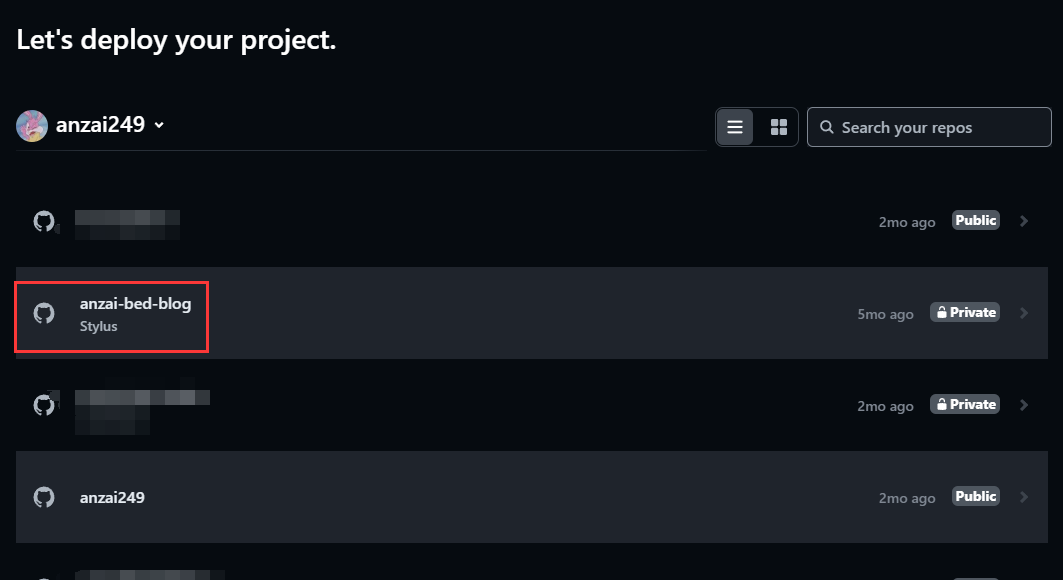Click chevron on third repo row

point(1023,405)
